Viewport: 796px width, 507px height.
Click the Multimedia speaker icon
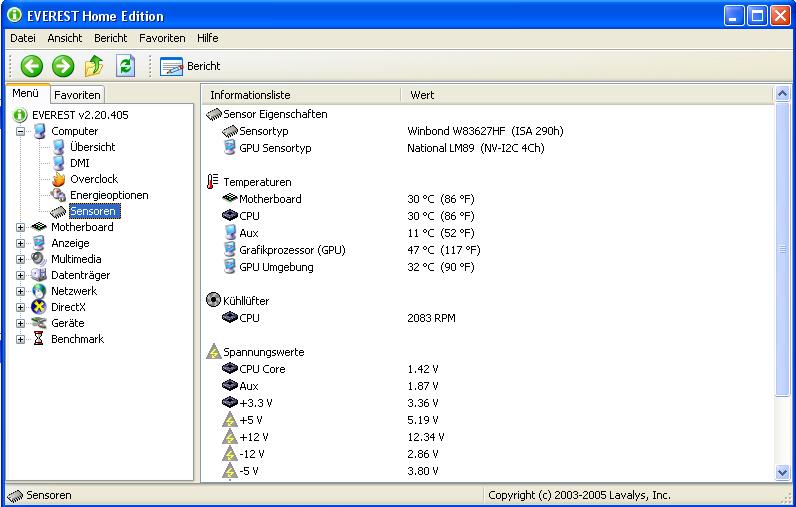(x=39, y=259)
